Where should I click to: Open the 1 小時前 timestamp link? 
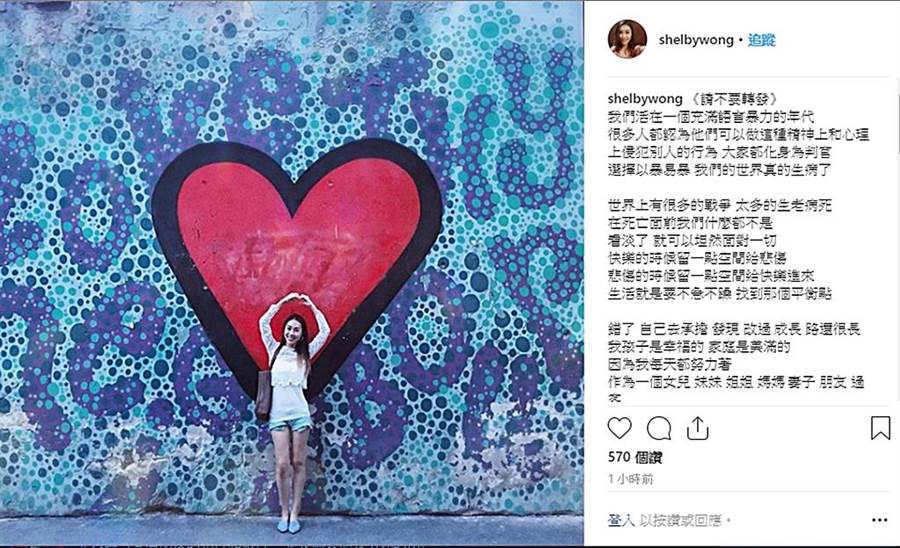630,479
